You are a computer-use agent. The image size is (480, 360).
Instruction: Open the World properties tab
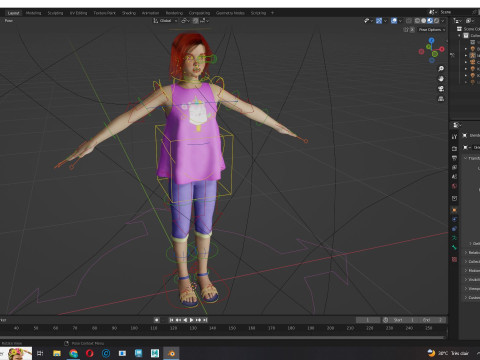click(x=454, y=186)
